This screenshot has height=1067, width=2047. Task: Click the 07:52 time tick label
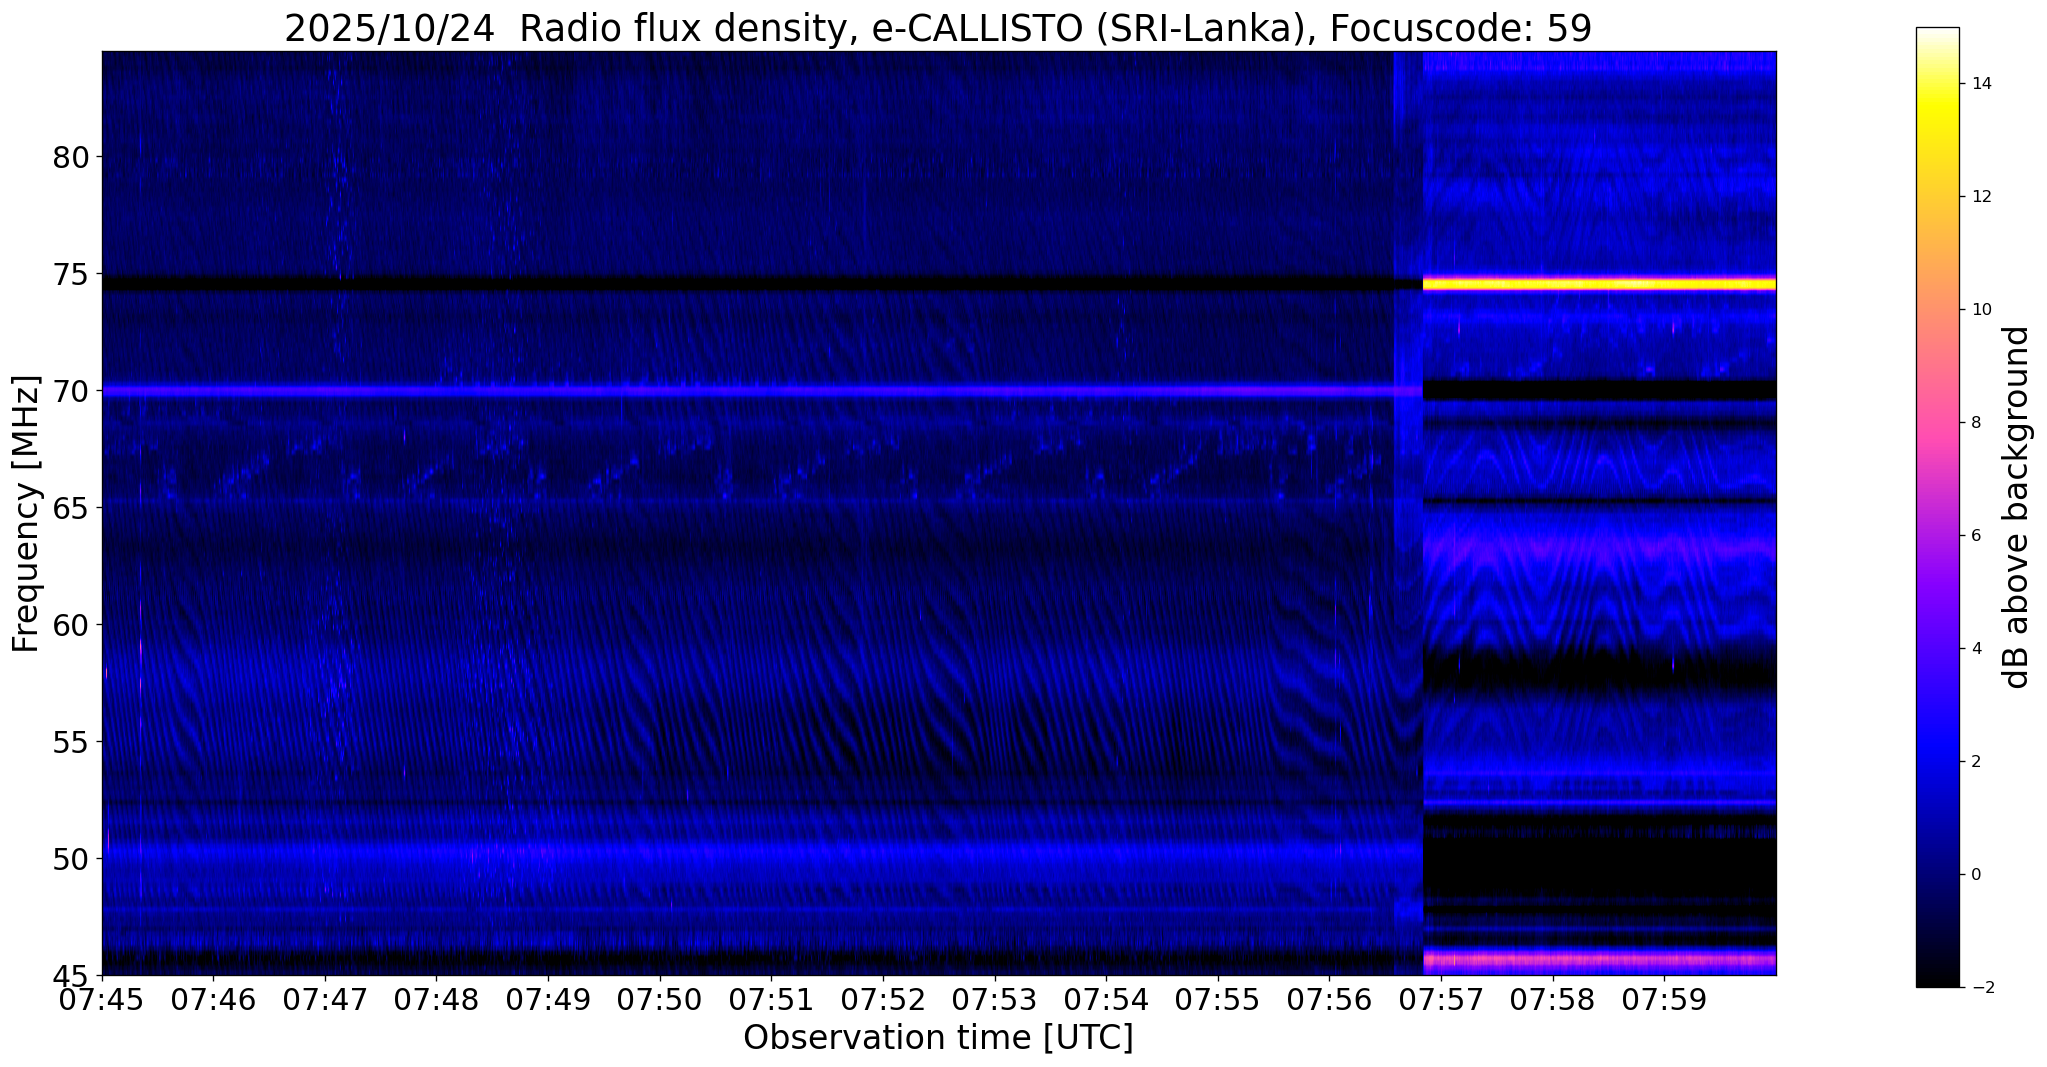883,1000
